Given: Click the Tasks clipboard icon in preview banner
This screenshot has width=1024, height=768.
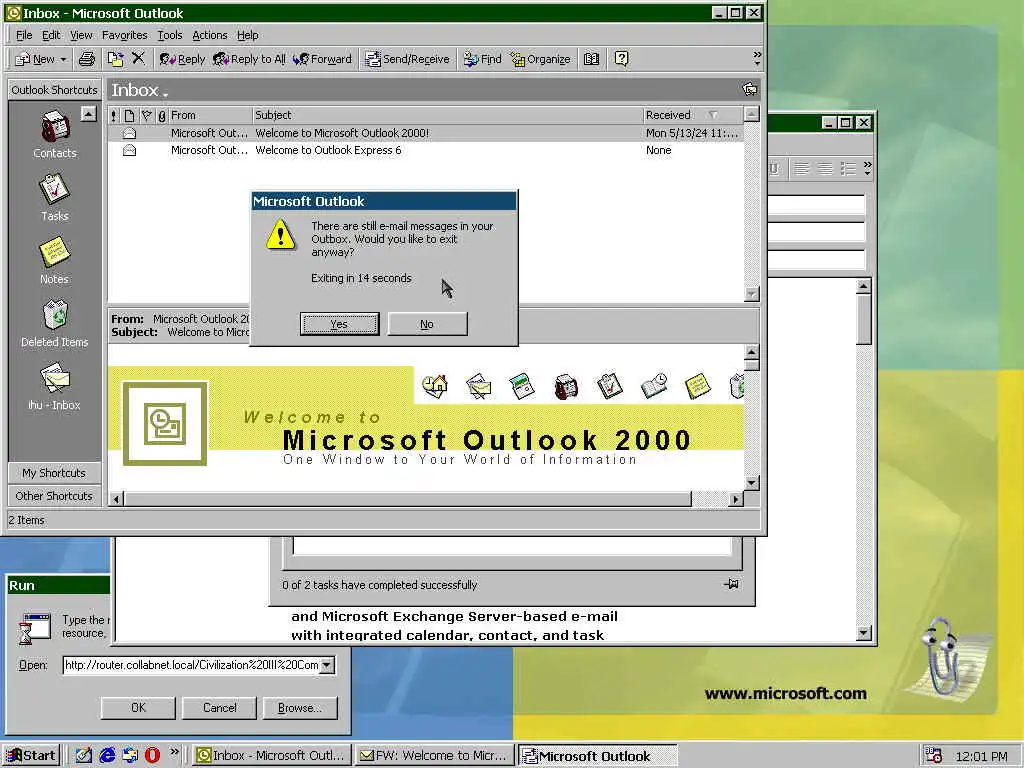Looking at the screenshot, I should 609,385.
